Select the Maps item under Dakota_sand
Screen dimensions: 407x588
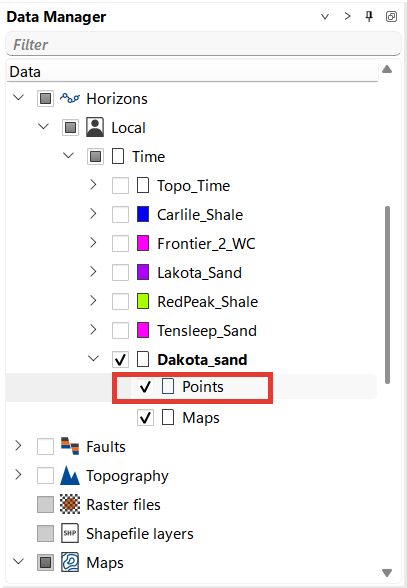tap(201, 417)
